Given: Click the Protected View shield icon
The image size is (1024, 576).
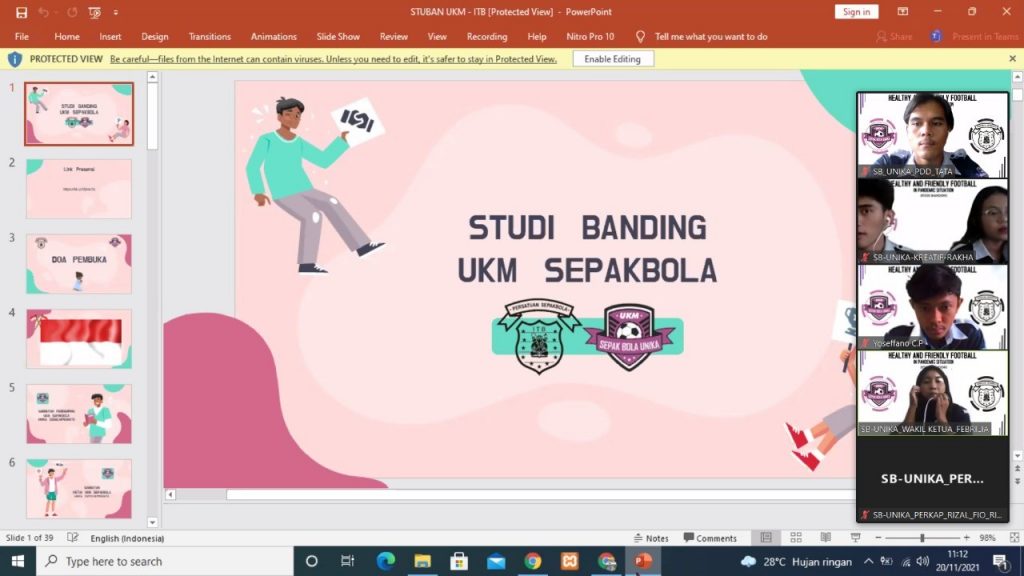Looking at the screenshot, I should [14, 59].
